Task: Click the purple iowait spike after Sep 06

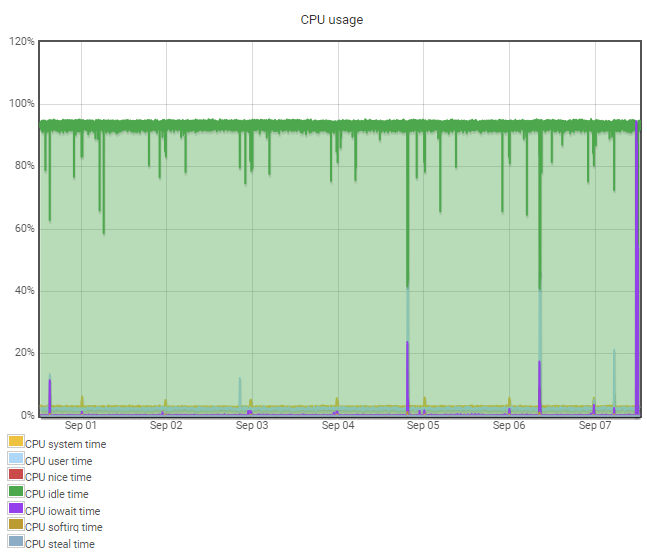Action: click(x=539, y=387)
